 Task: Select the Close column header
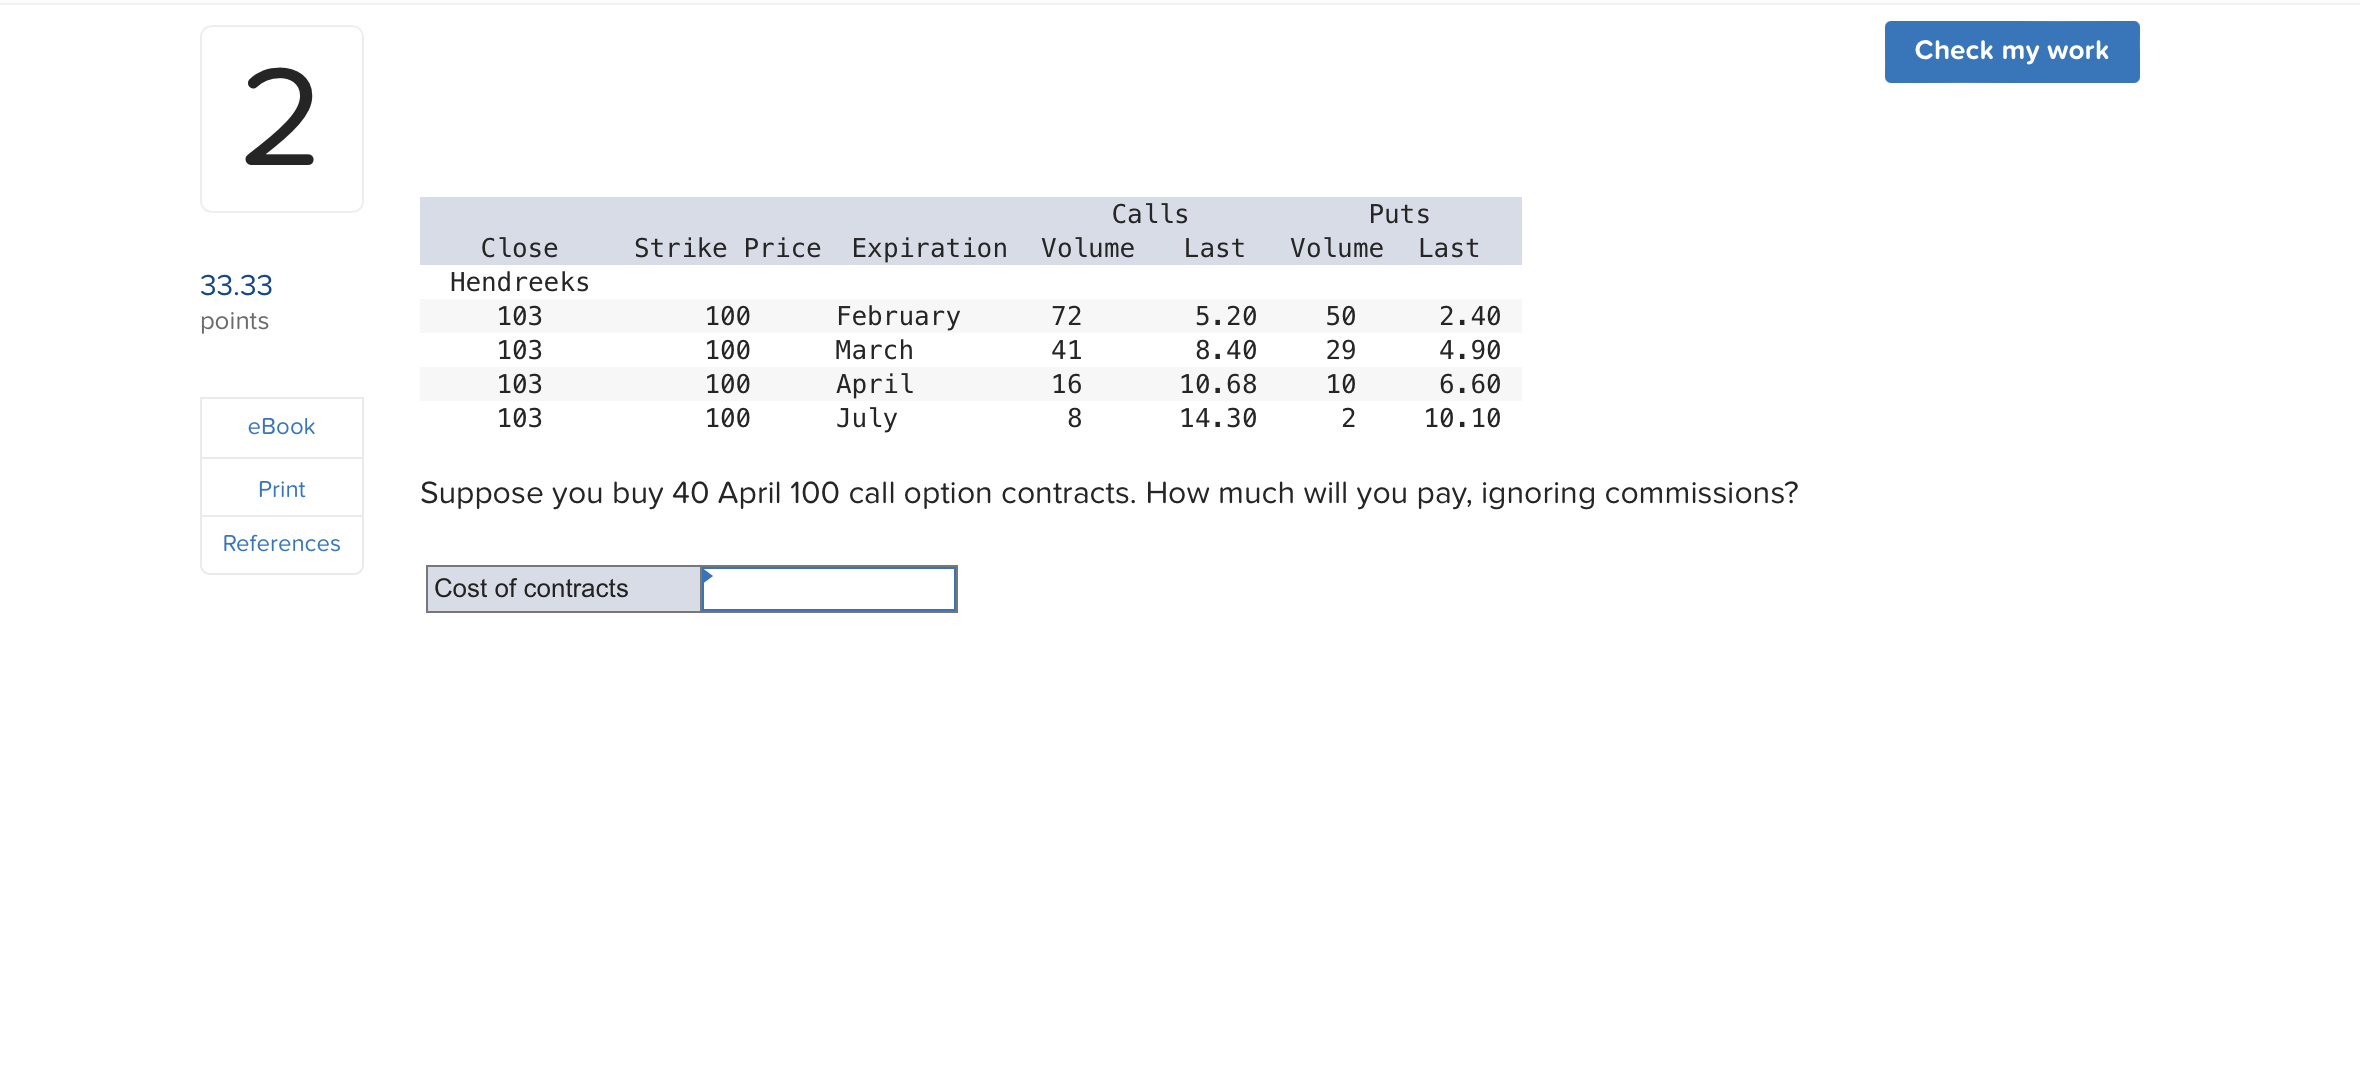tap(519, 247)
